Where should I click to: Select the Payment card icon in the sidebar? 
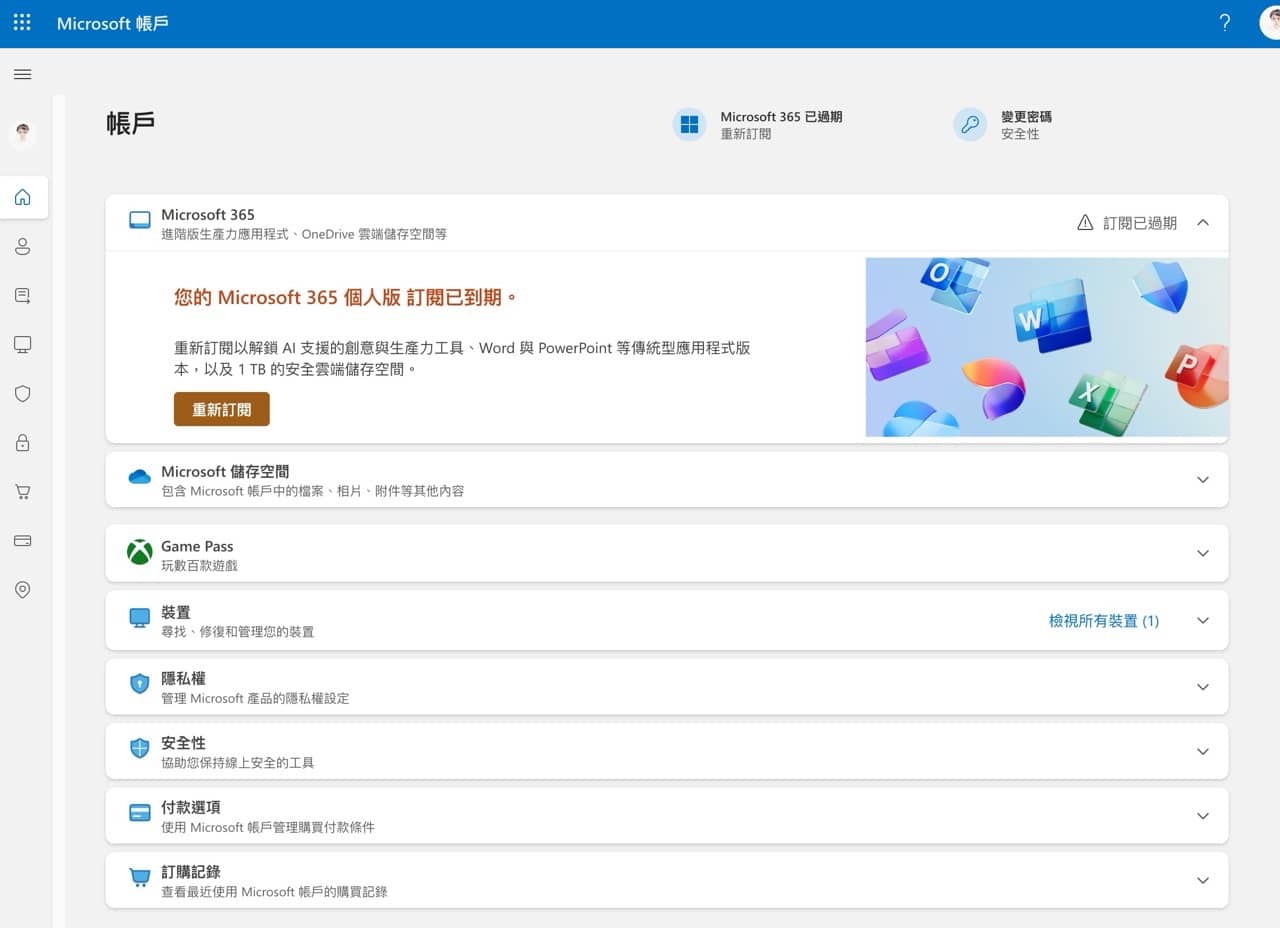[x=22, y=540]
